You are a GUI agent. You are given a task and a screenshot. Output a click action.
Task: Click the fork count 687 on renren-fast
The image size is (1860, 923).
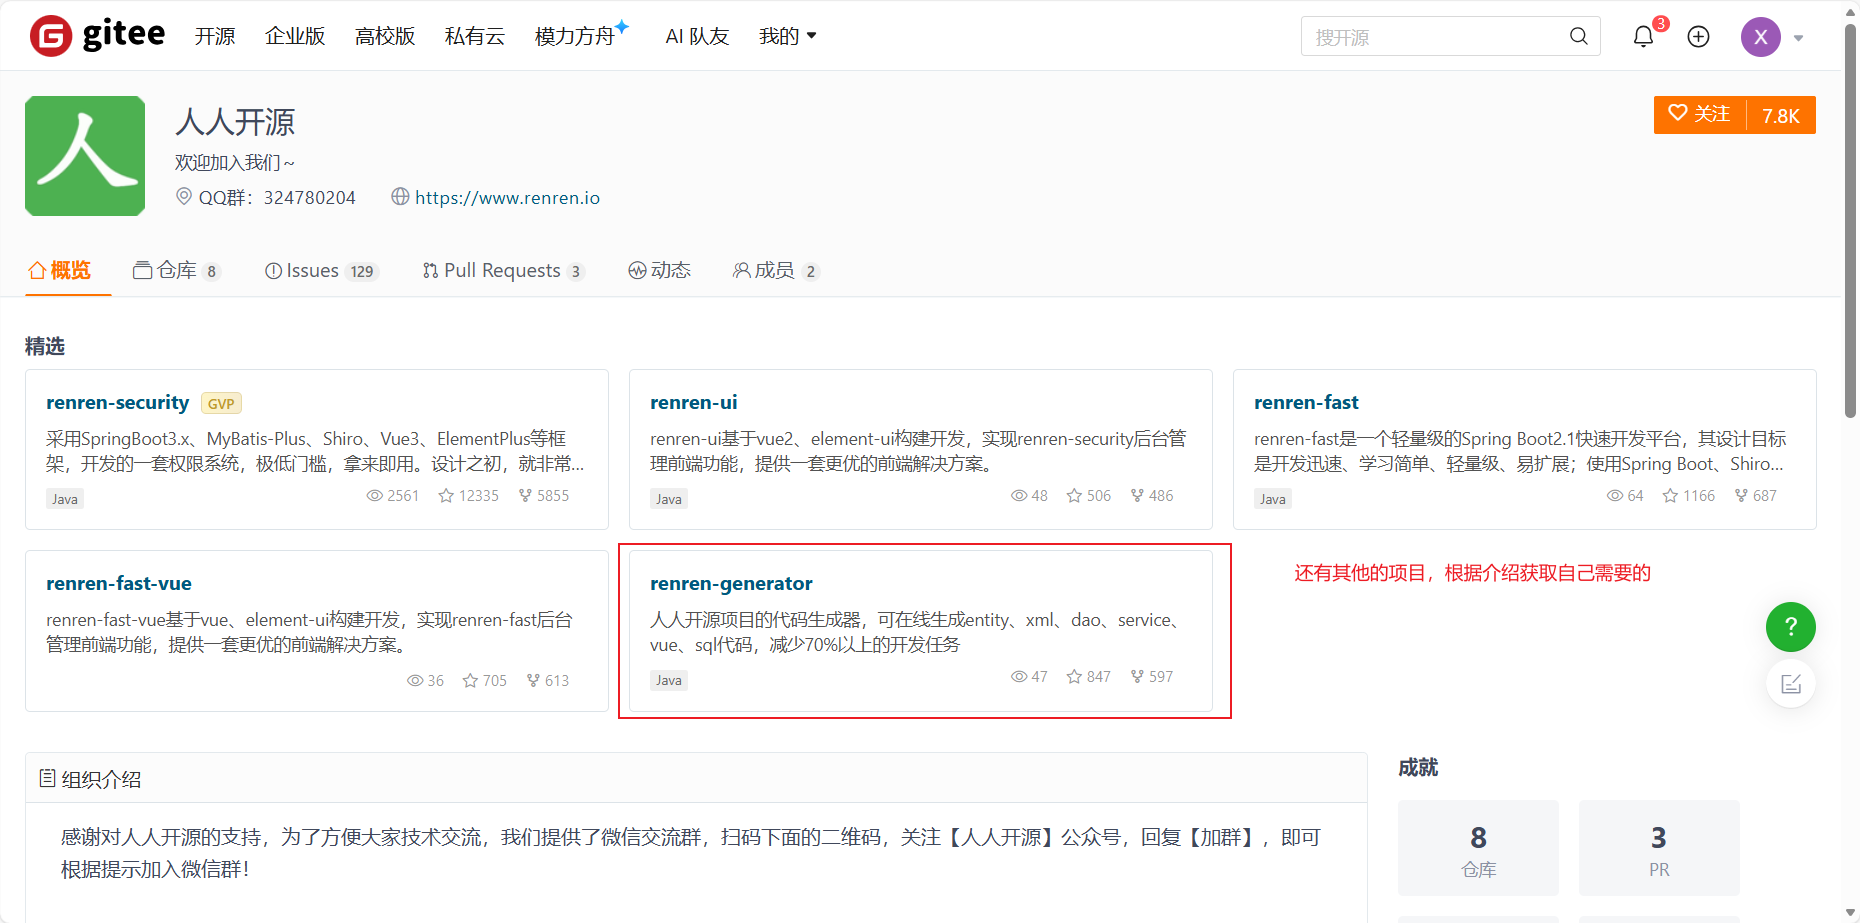pos(1756,495)
